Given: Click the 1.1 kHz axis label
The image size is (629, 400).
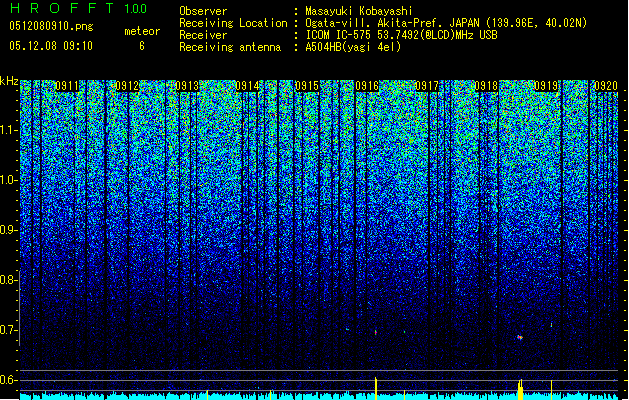Looking at the screenshot, I should pos(9,130).
